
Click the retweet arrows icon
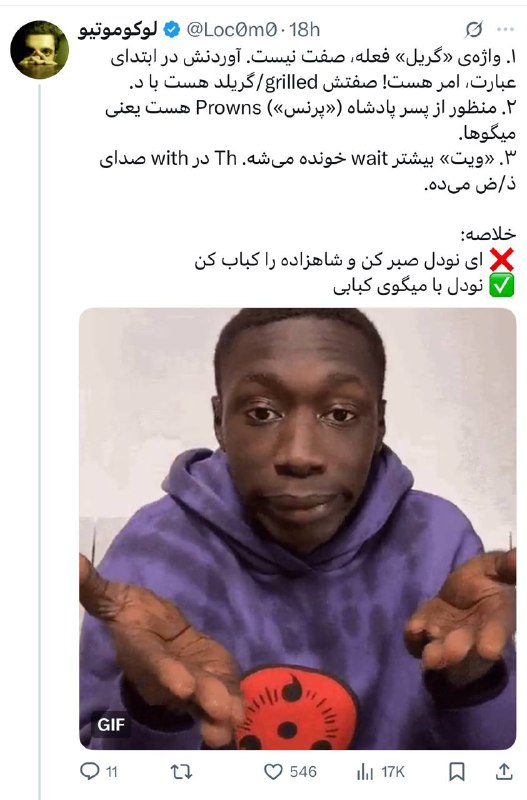181,771
